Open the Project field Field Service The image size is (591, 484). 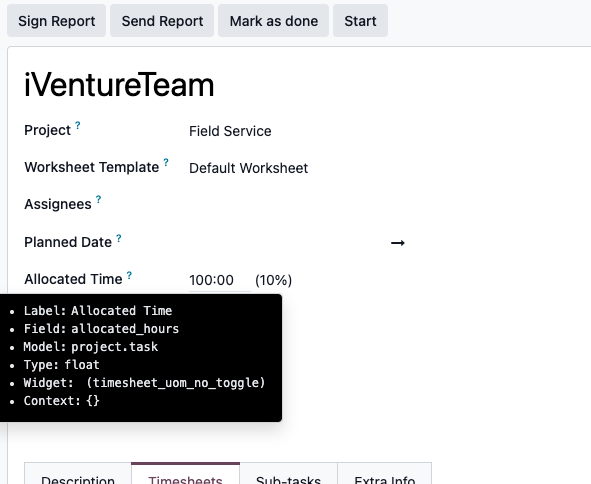point(230,131)
